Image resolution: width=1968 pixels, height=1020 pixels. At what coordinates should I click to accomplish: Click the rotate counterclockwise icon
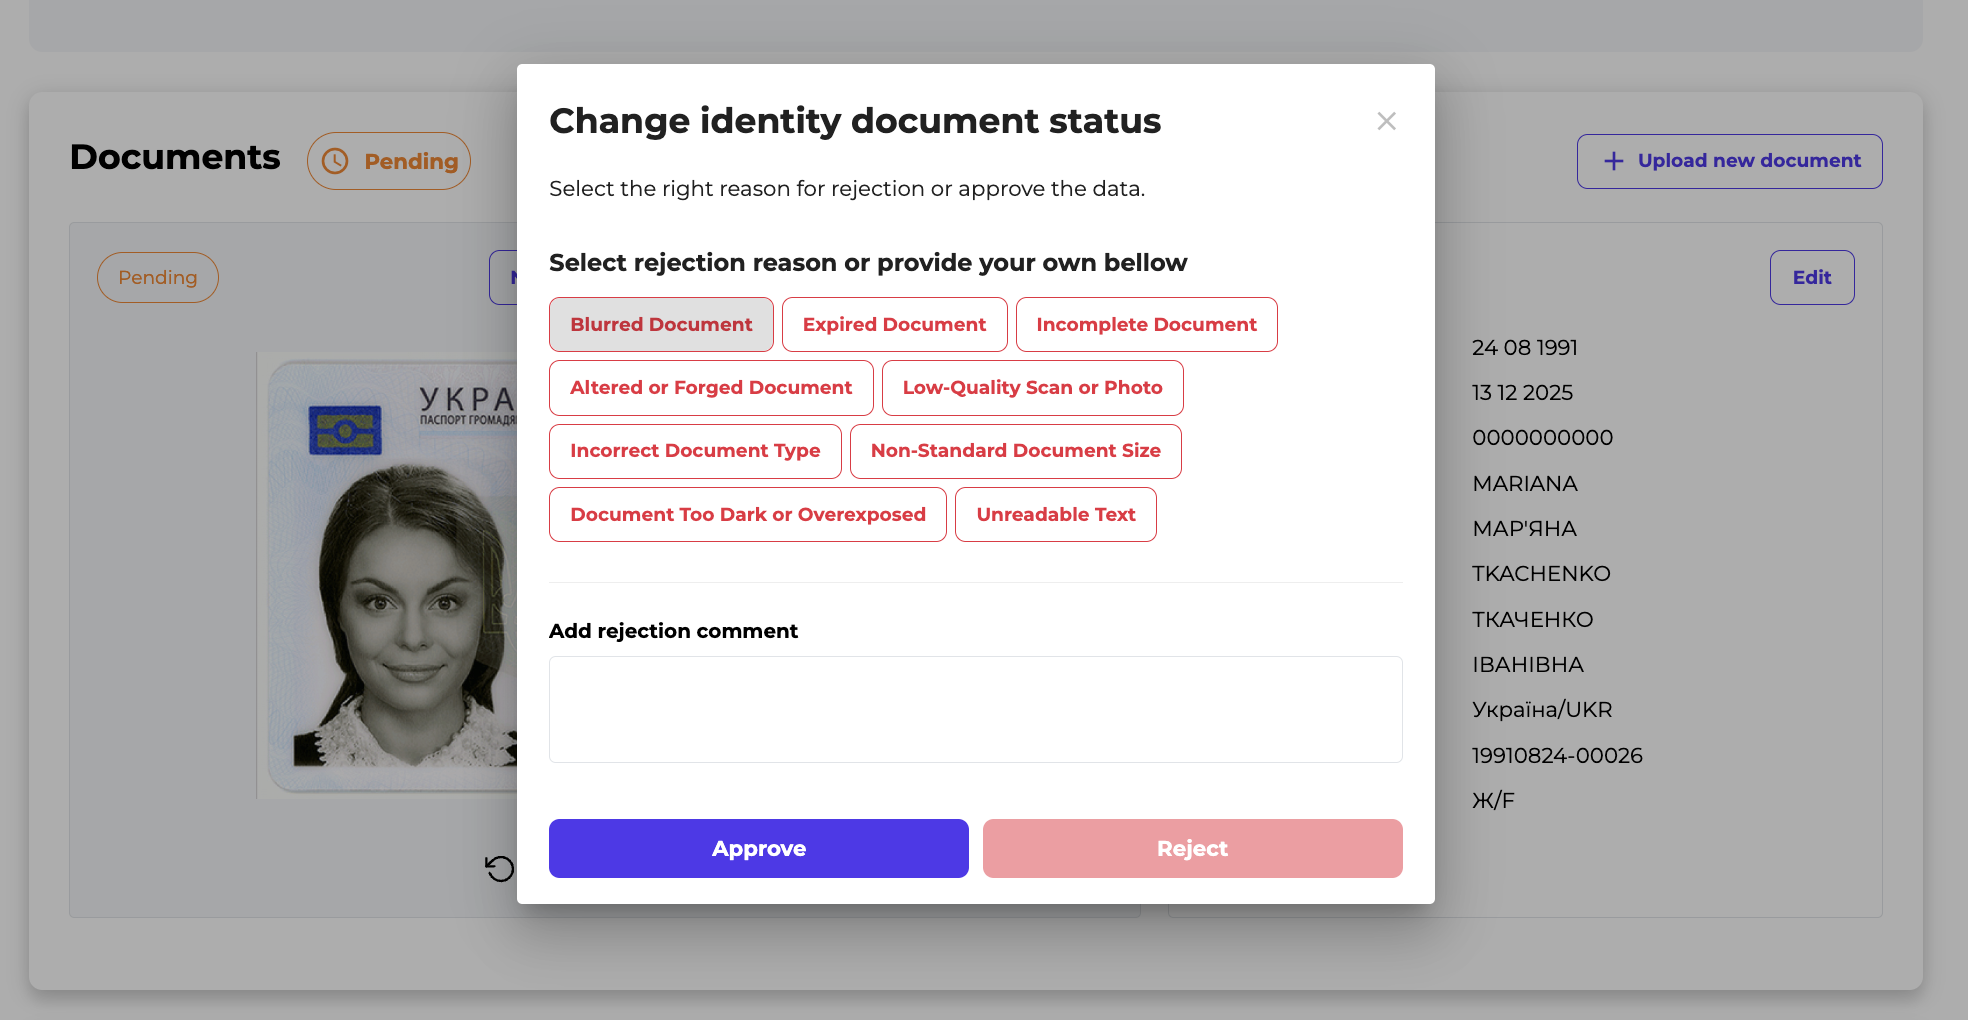click(499, 869)
